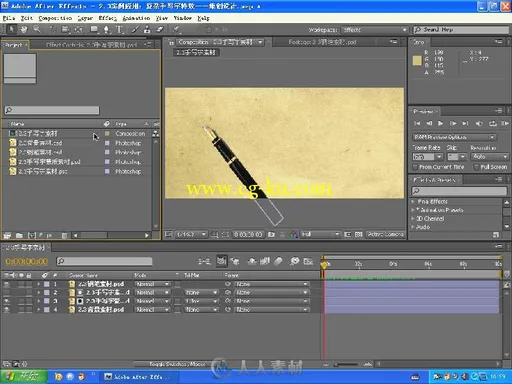Take snapshot with camera icon in viewer
The image size is (512, 384).
pos(272,234)
